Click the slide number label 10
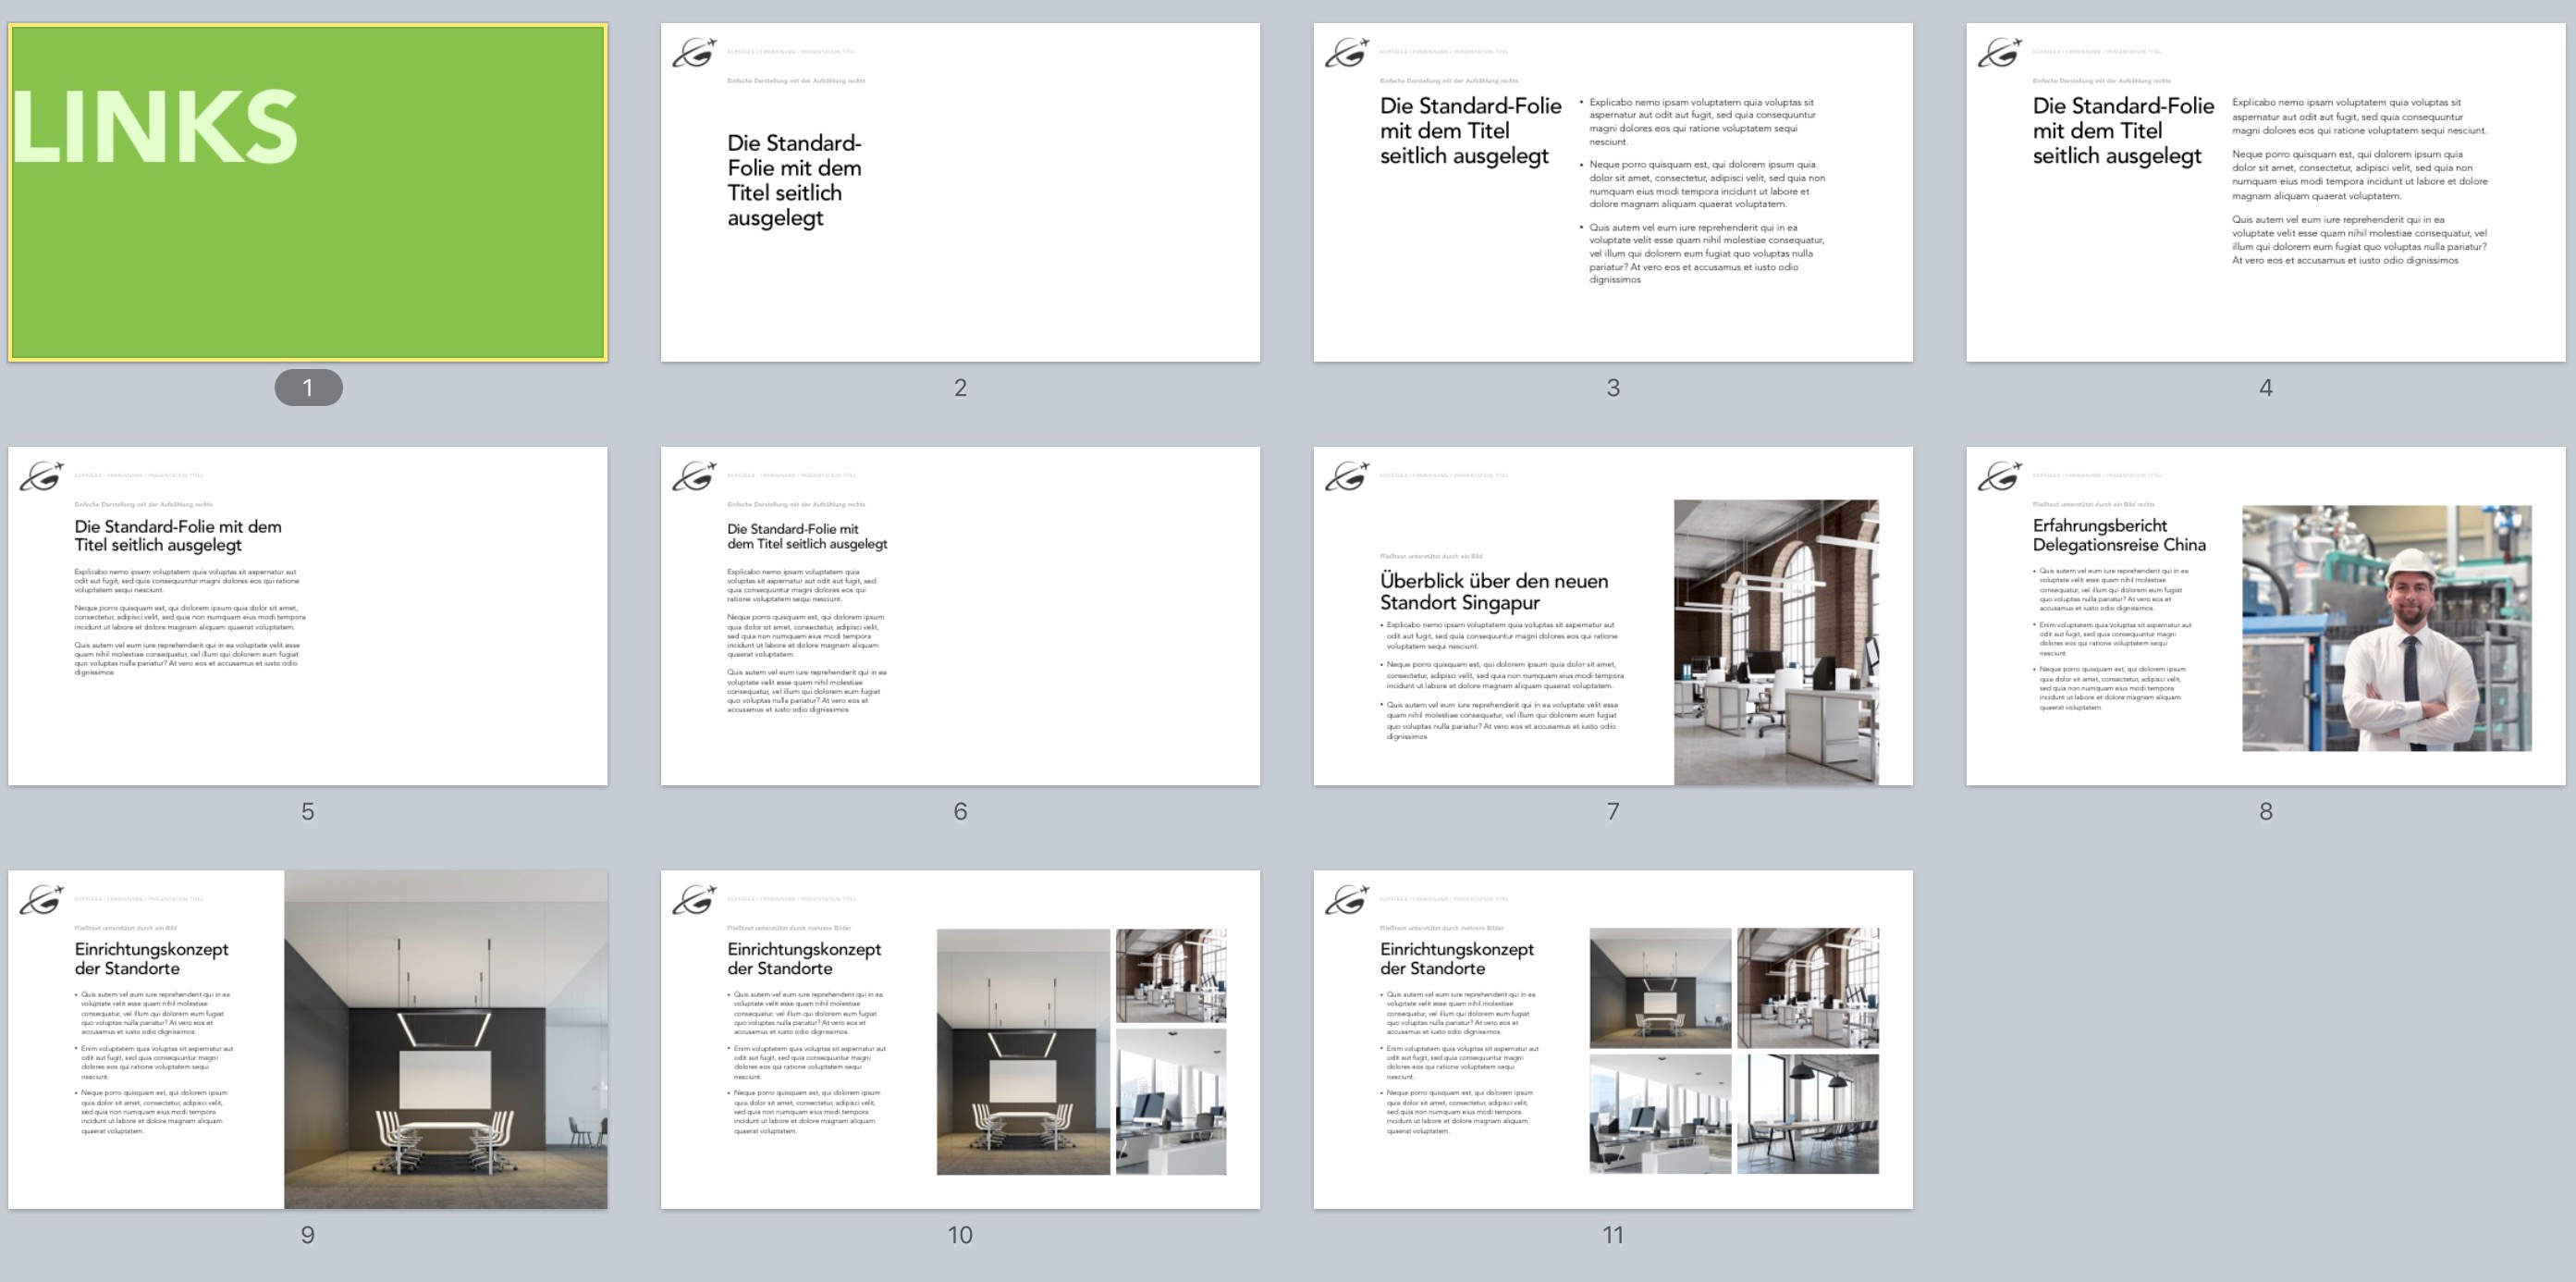 point(960,1235)
